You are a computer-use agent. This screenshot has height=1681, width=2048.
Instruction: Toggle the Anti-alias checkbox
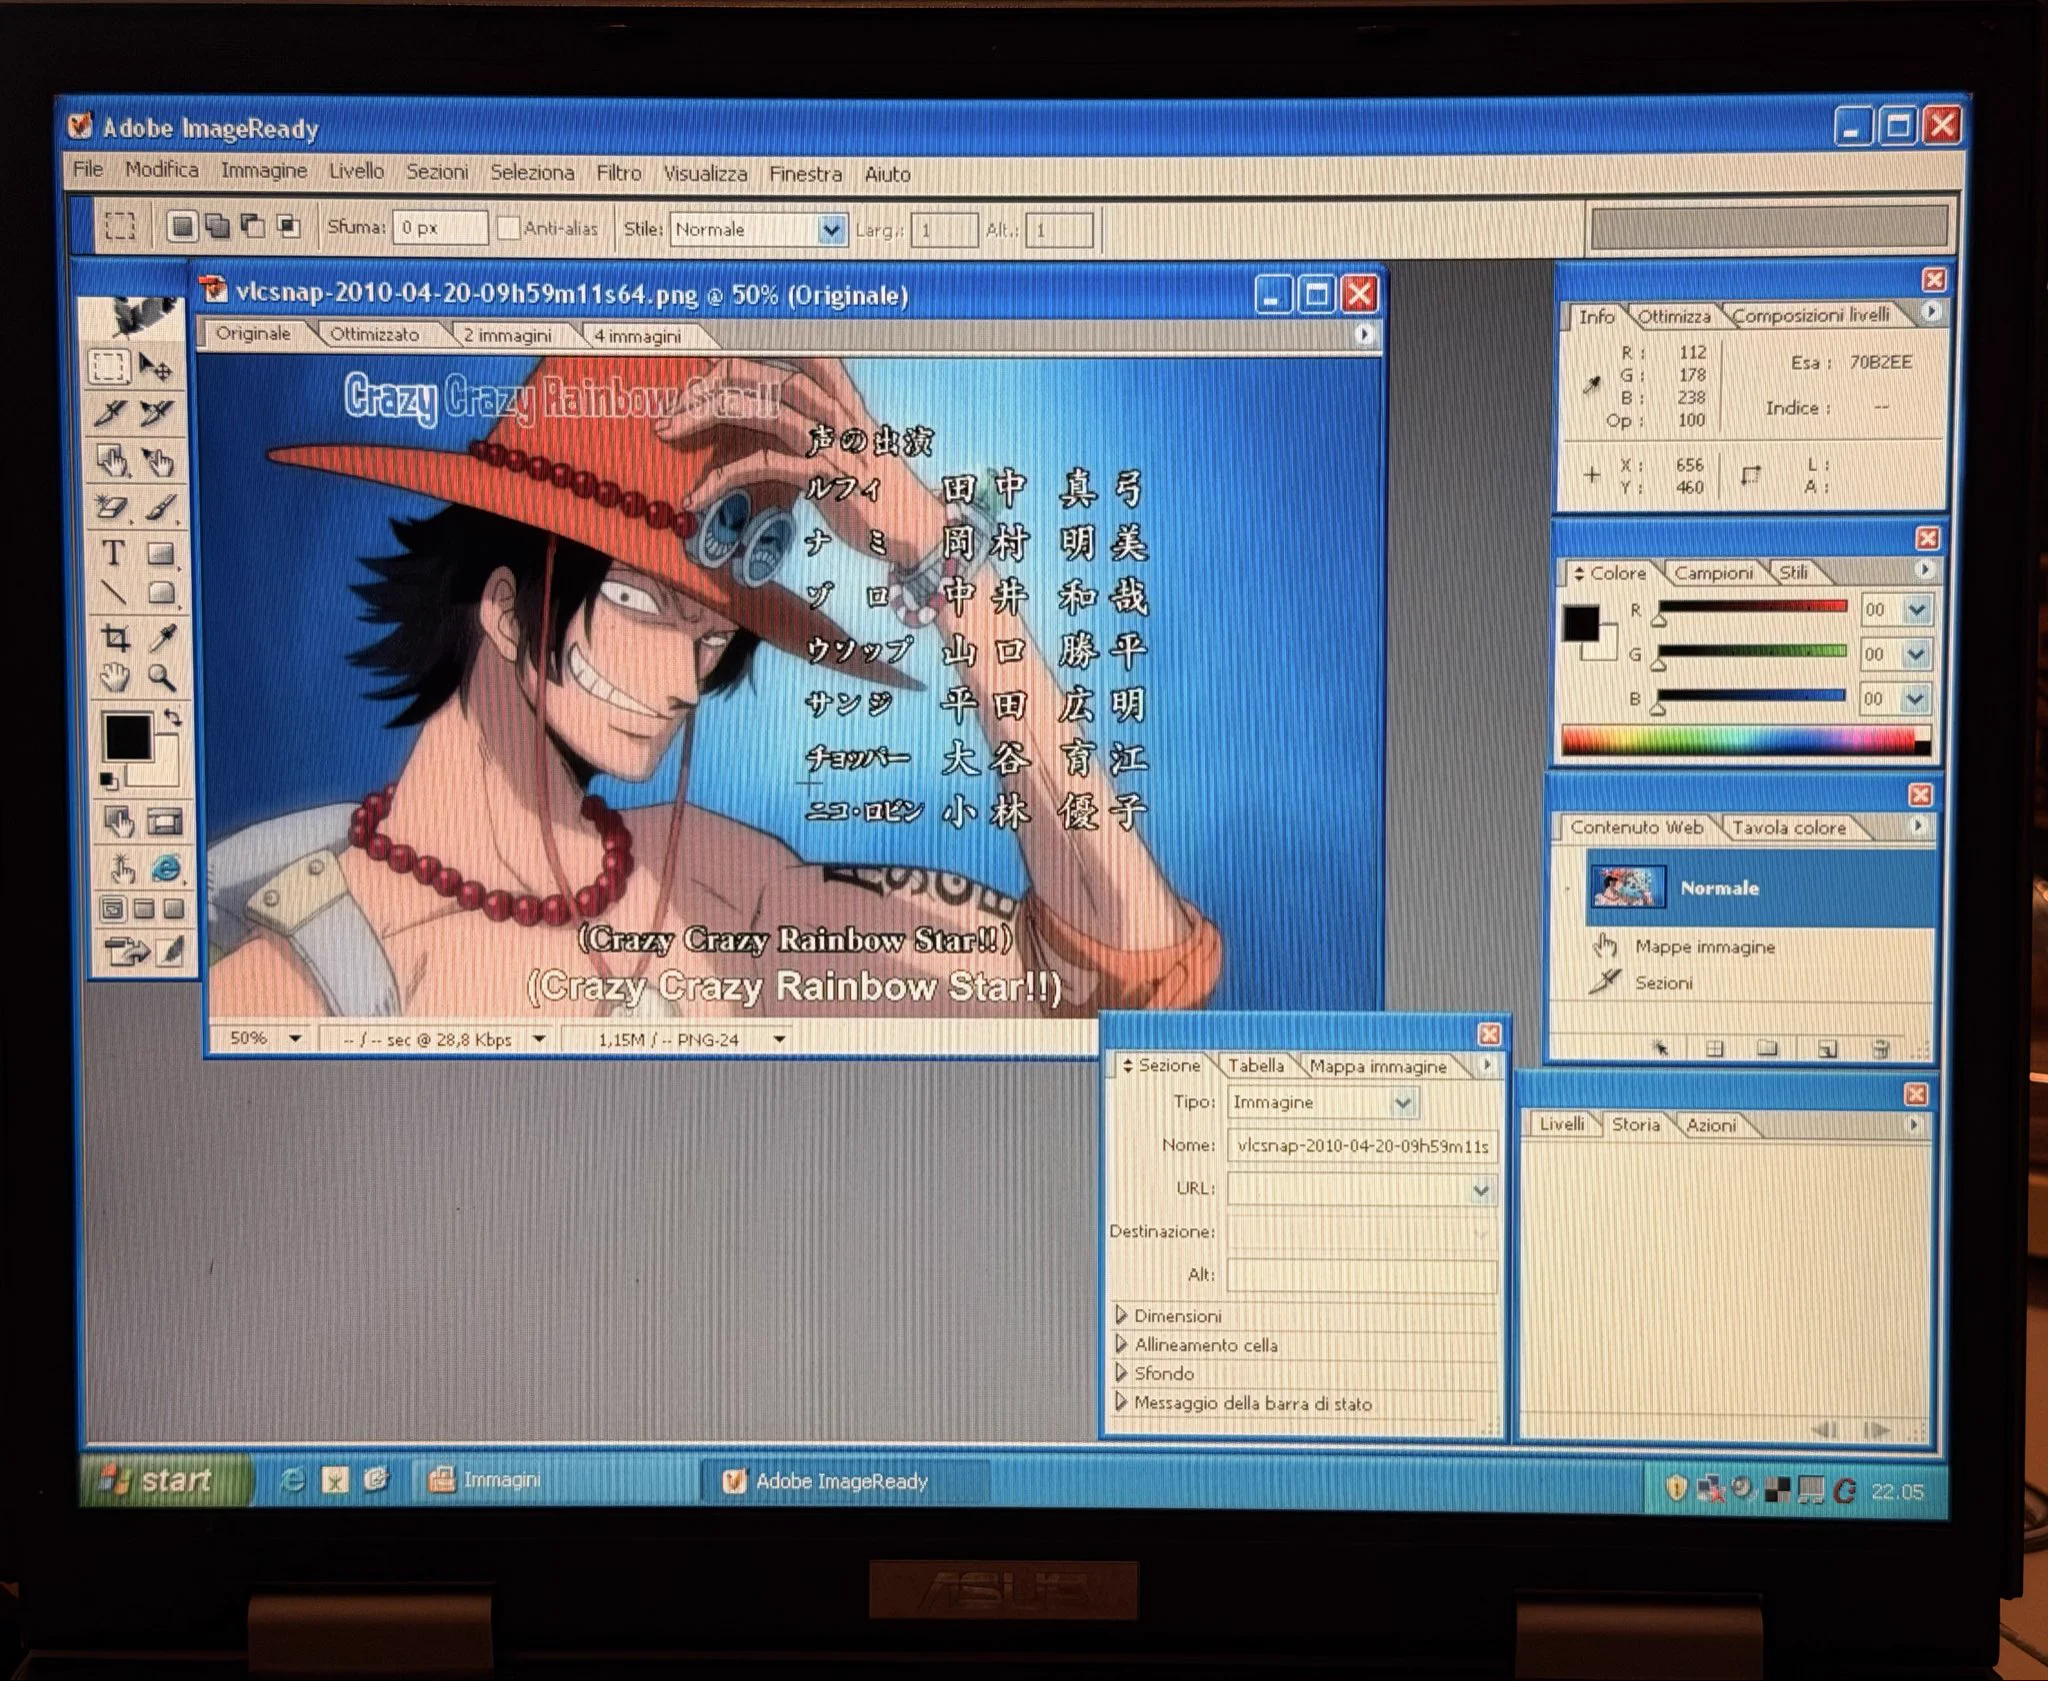pos(508,228)
